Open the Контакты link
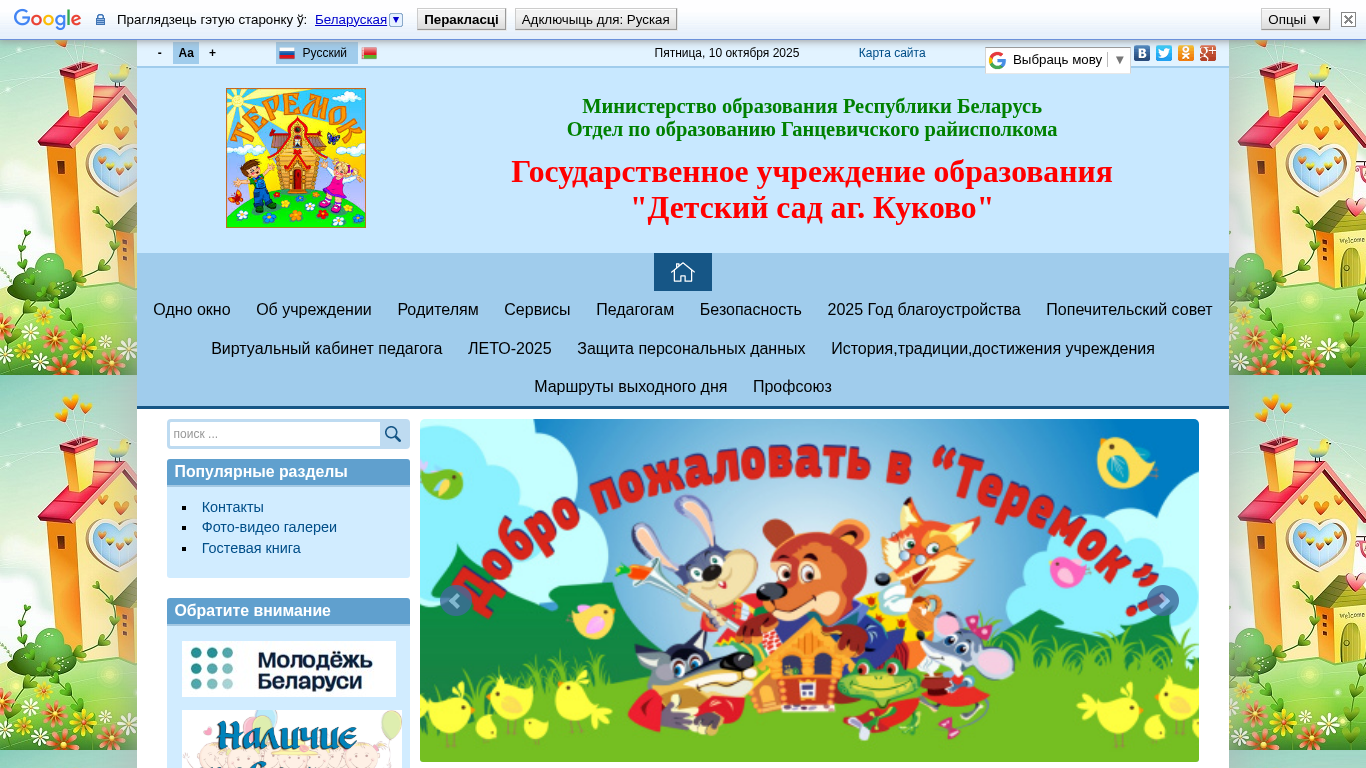Viewport: 1366px width, 768px height. [233, 507]
